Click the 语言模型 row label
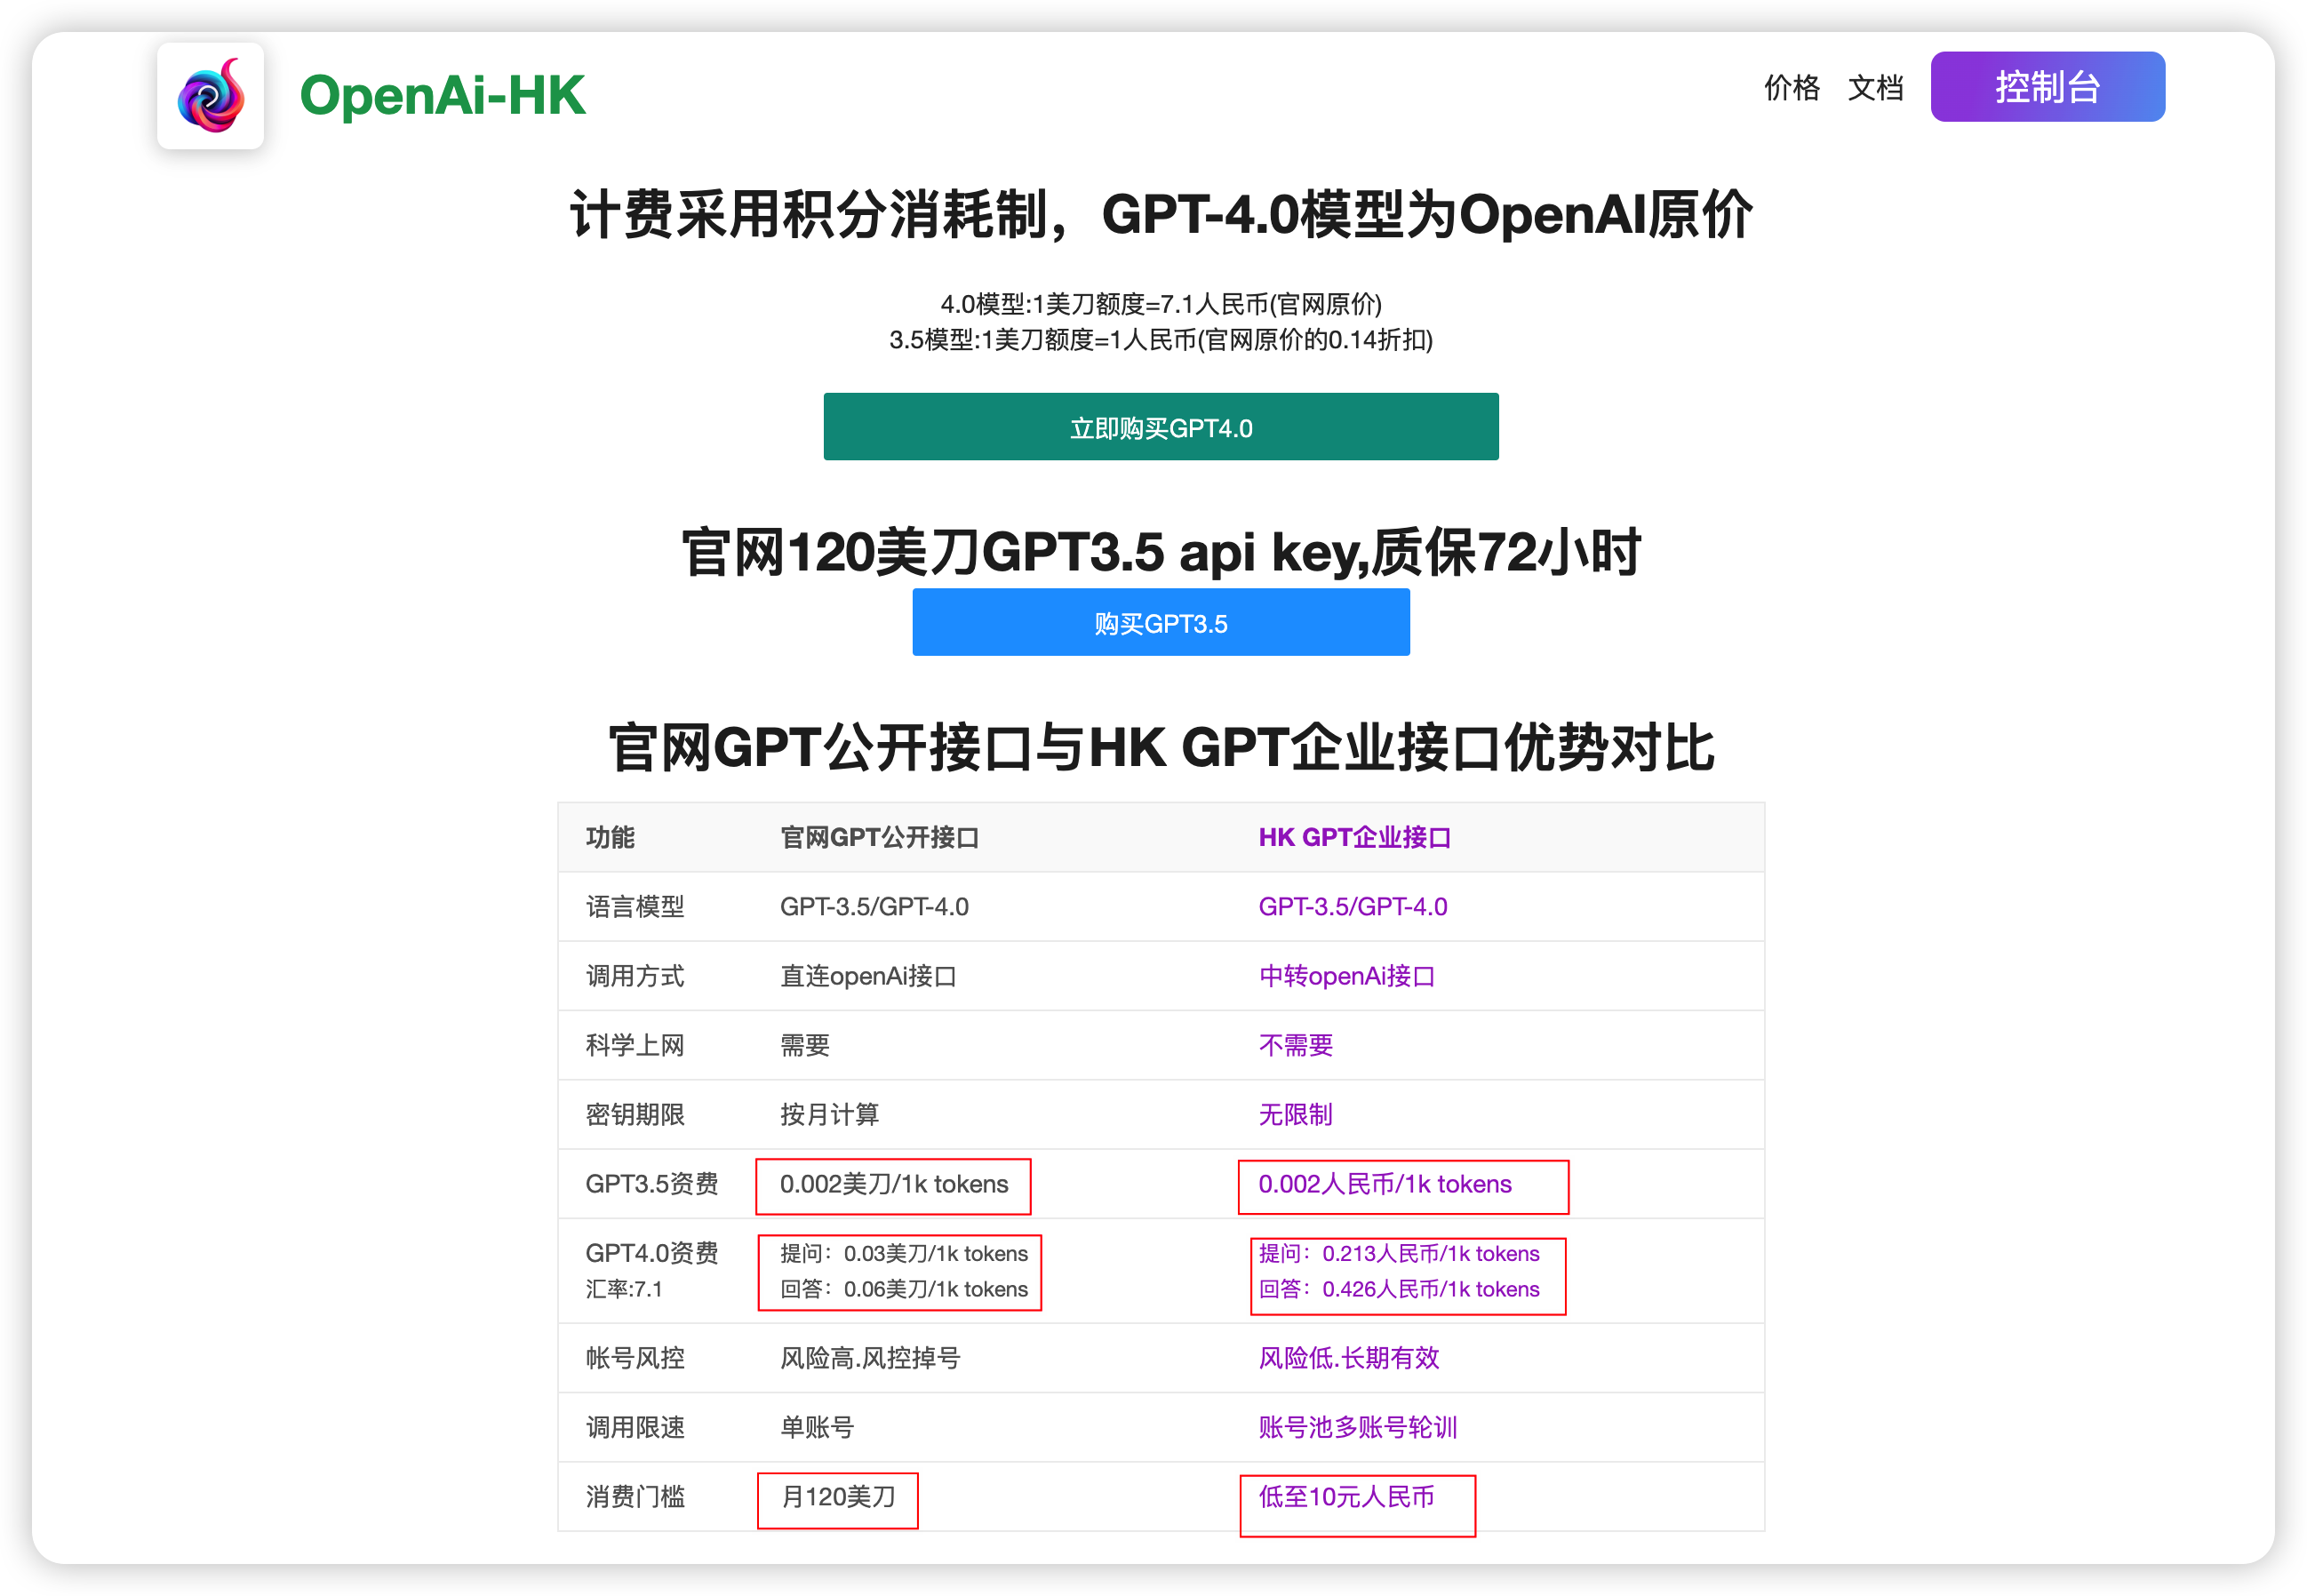The image size is (2307, 1596). [635, 906]
